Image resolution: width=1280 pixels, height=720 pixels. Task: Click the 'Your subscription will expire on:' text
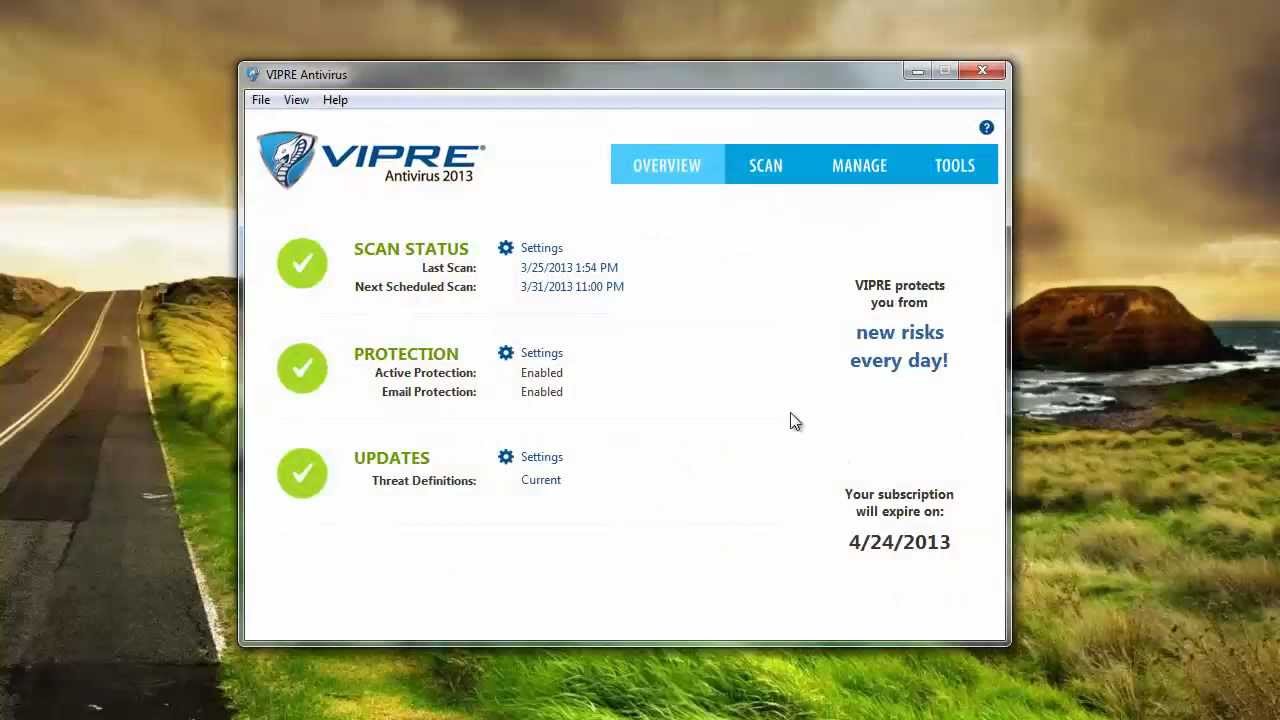(x=899, y=503)
